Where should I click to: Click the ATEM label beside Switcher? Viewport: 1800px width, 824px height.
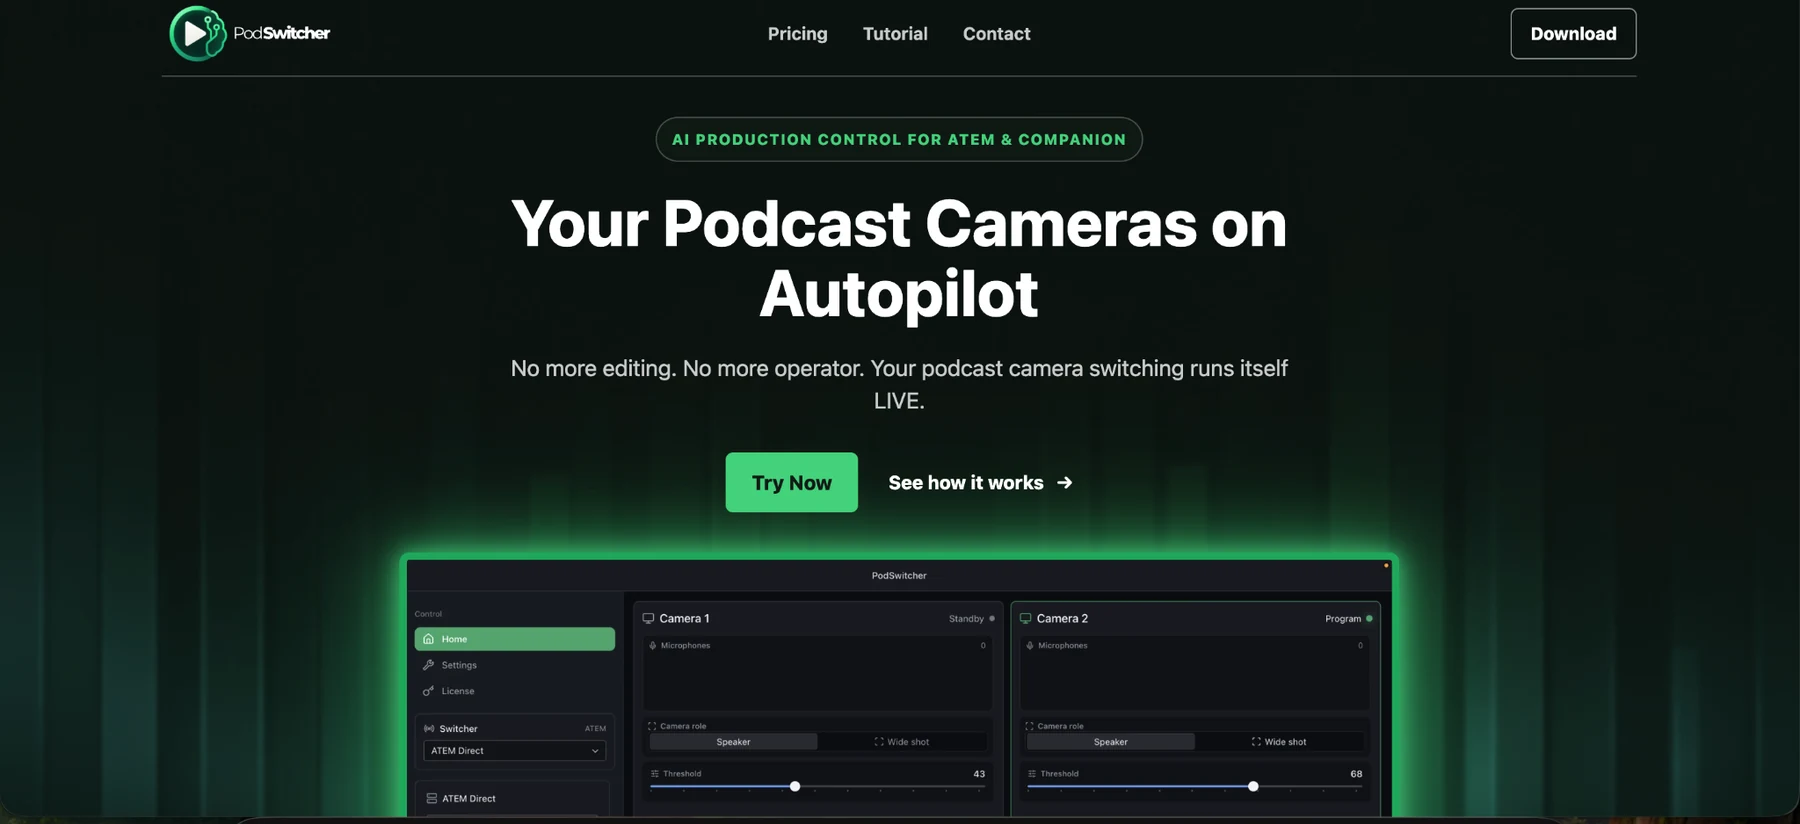(x=595, y=729)
